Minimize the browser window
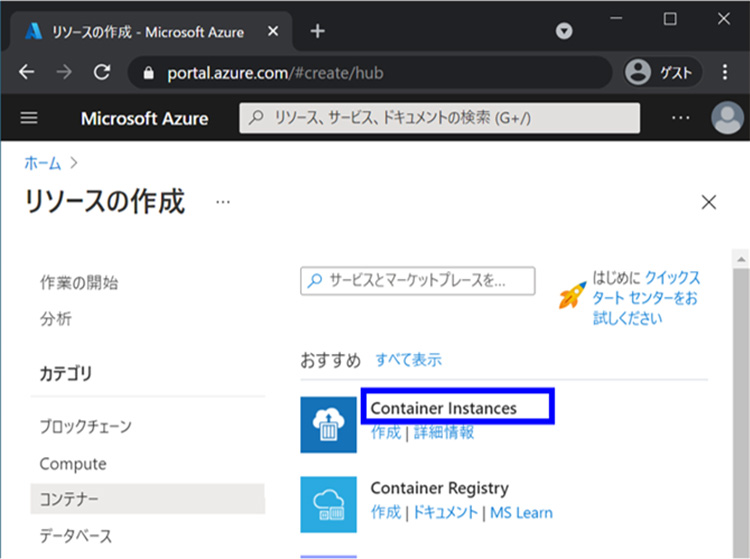Image resolution: width=750 pixels, height=559 pixels. 616,18
